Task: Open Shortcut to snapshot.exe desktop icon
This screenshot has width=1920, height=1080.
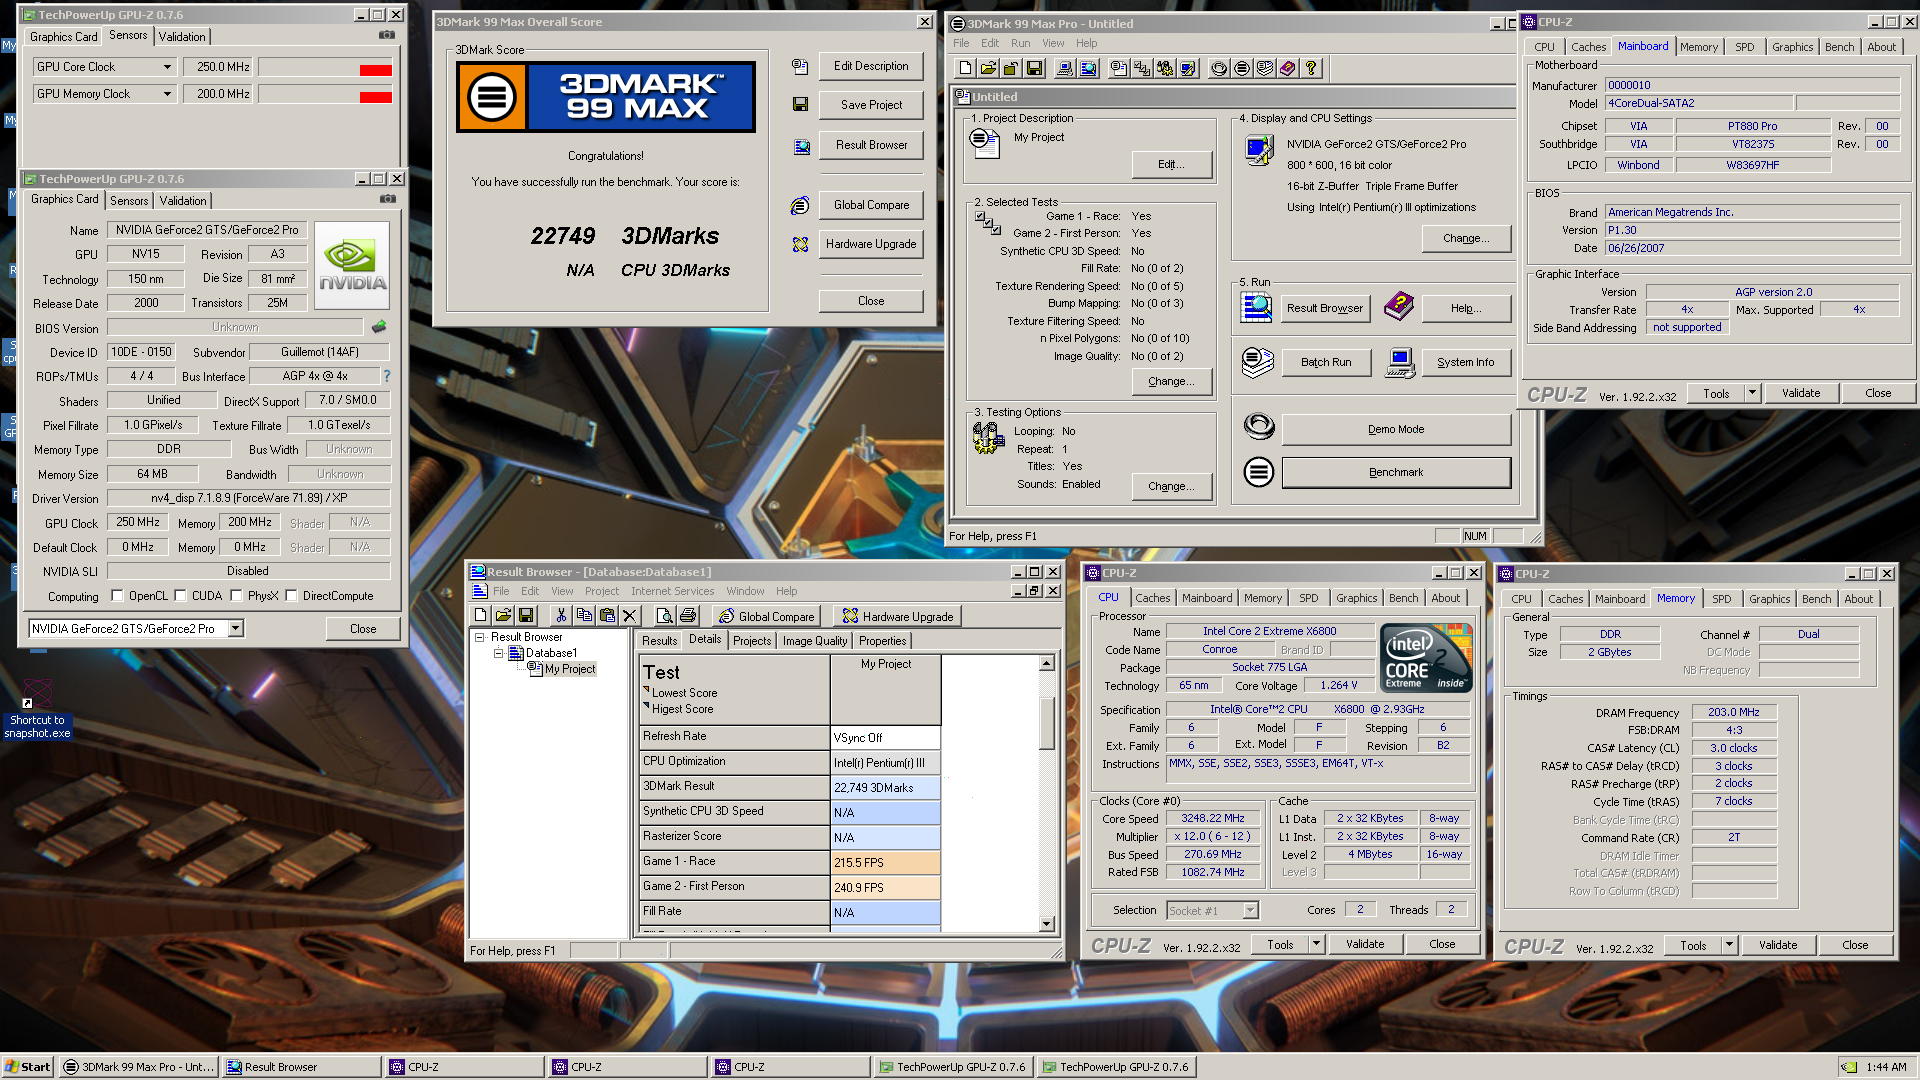Action: 38,708
